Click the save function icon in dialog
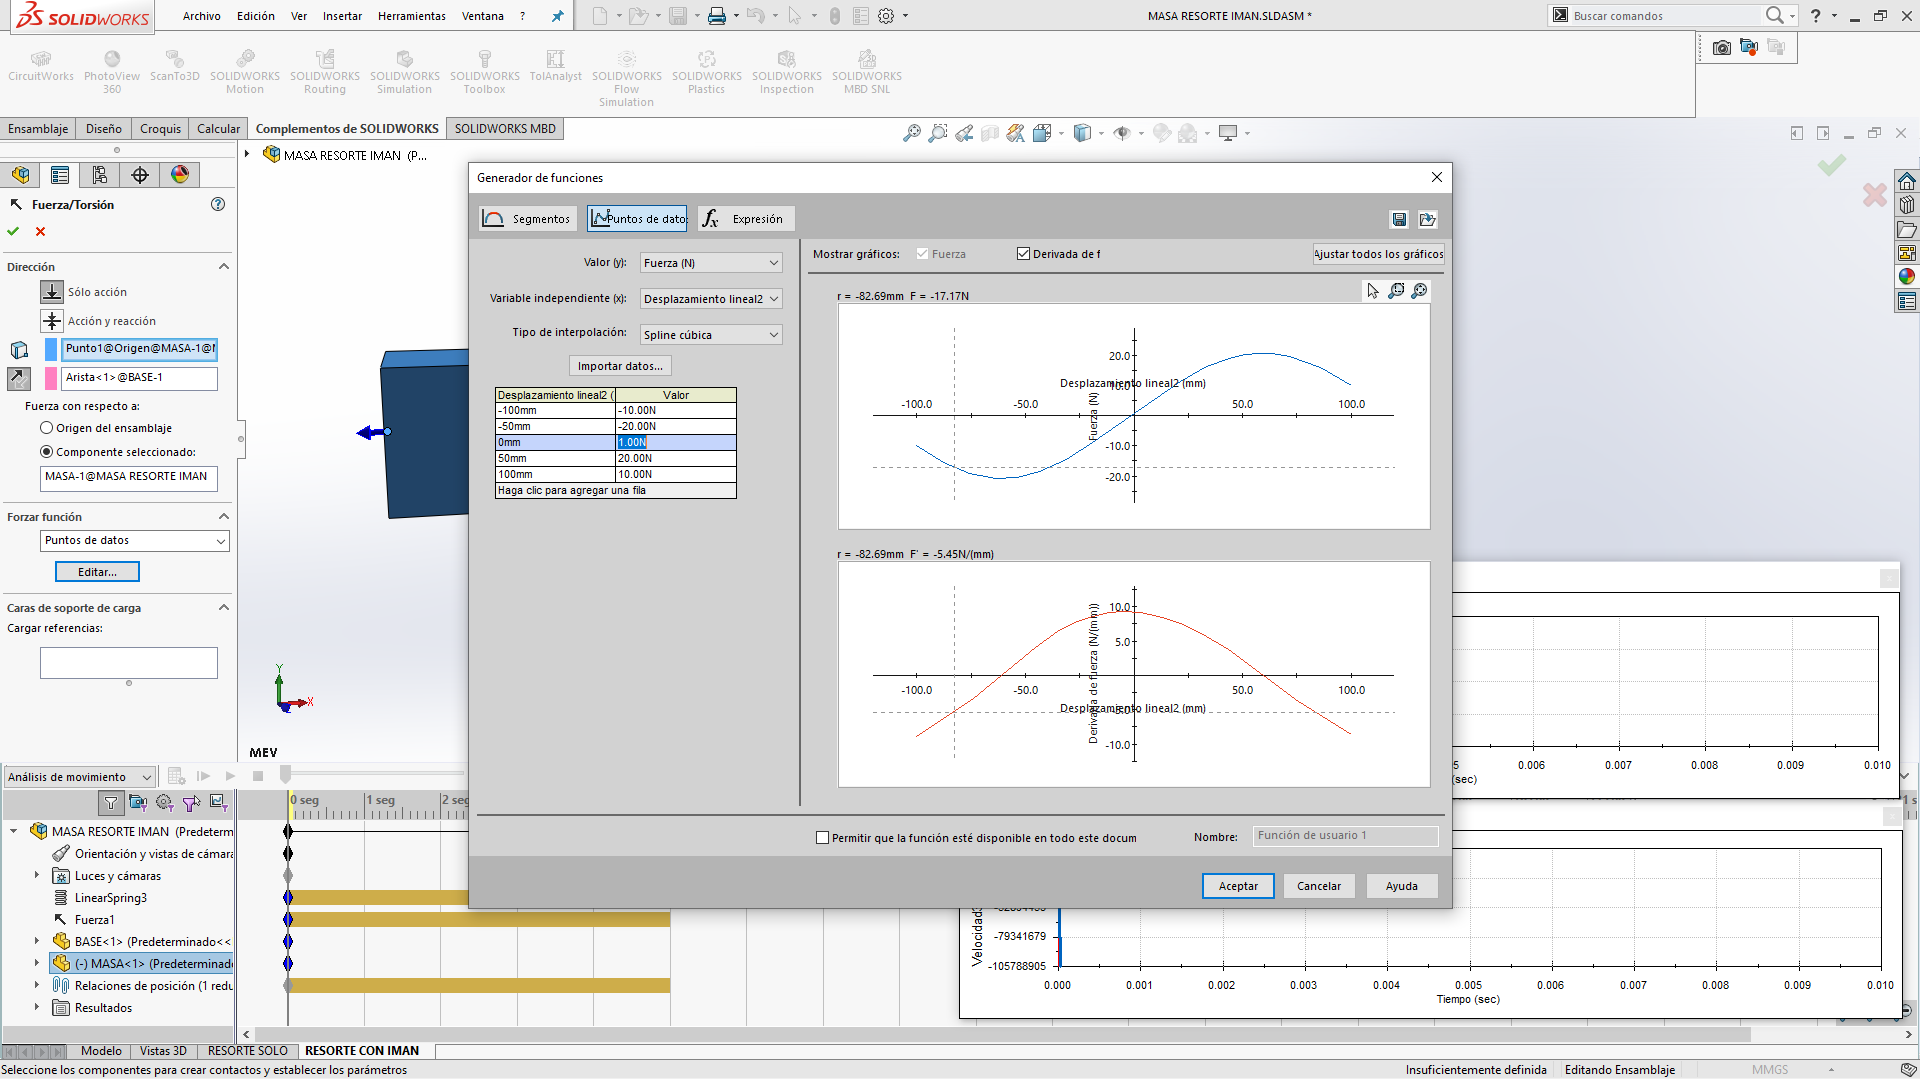Viewport: 1920px width, 1080px height. click(1399, 220)
